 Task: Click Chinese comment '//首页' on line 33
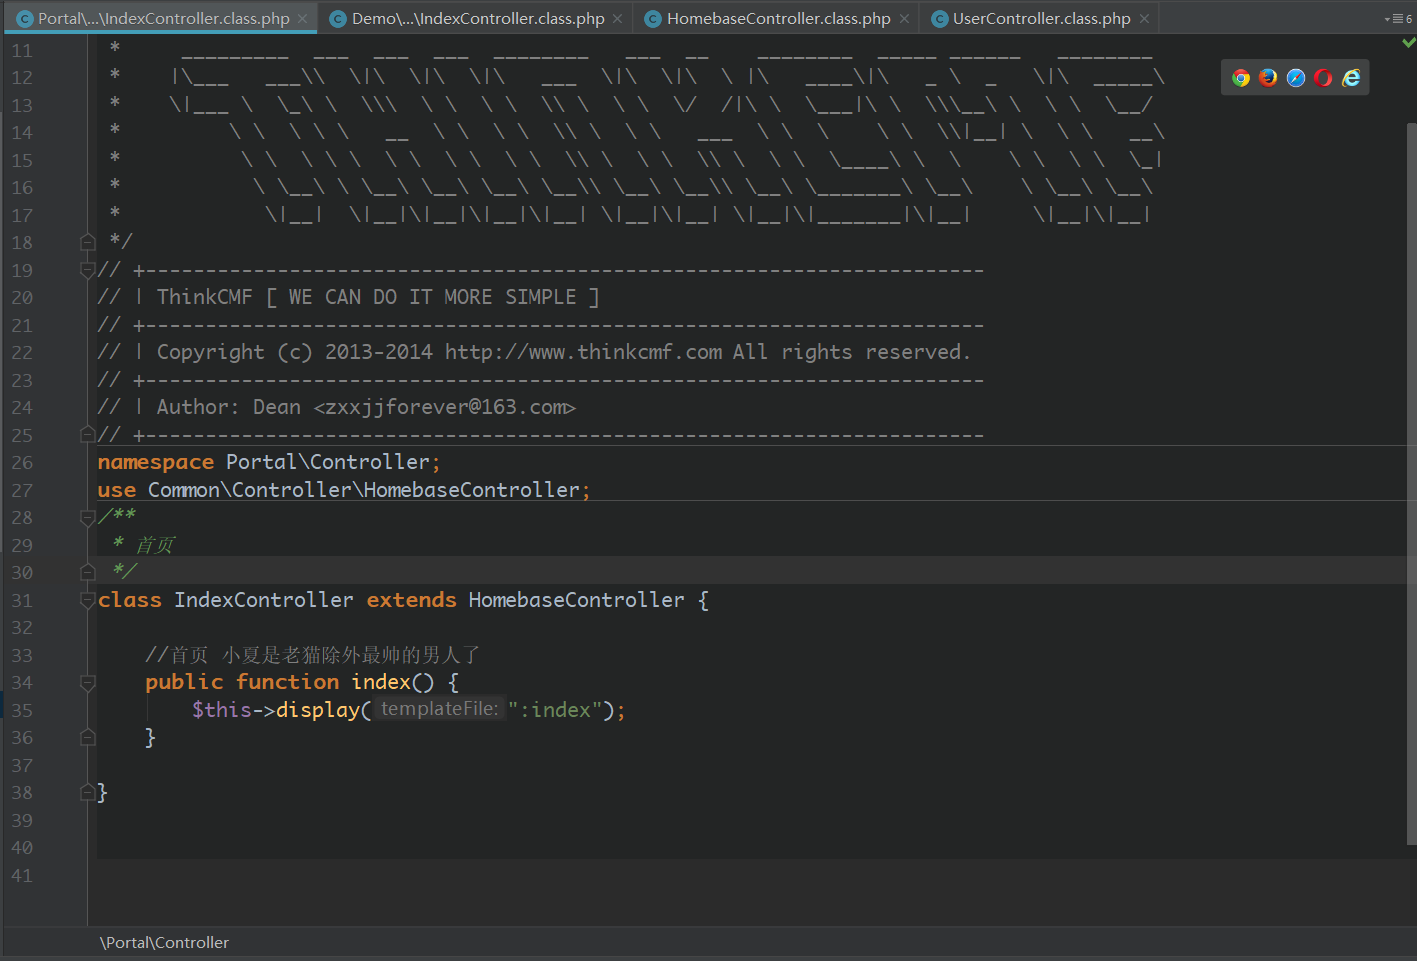coord(177,655)
